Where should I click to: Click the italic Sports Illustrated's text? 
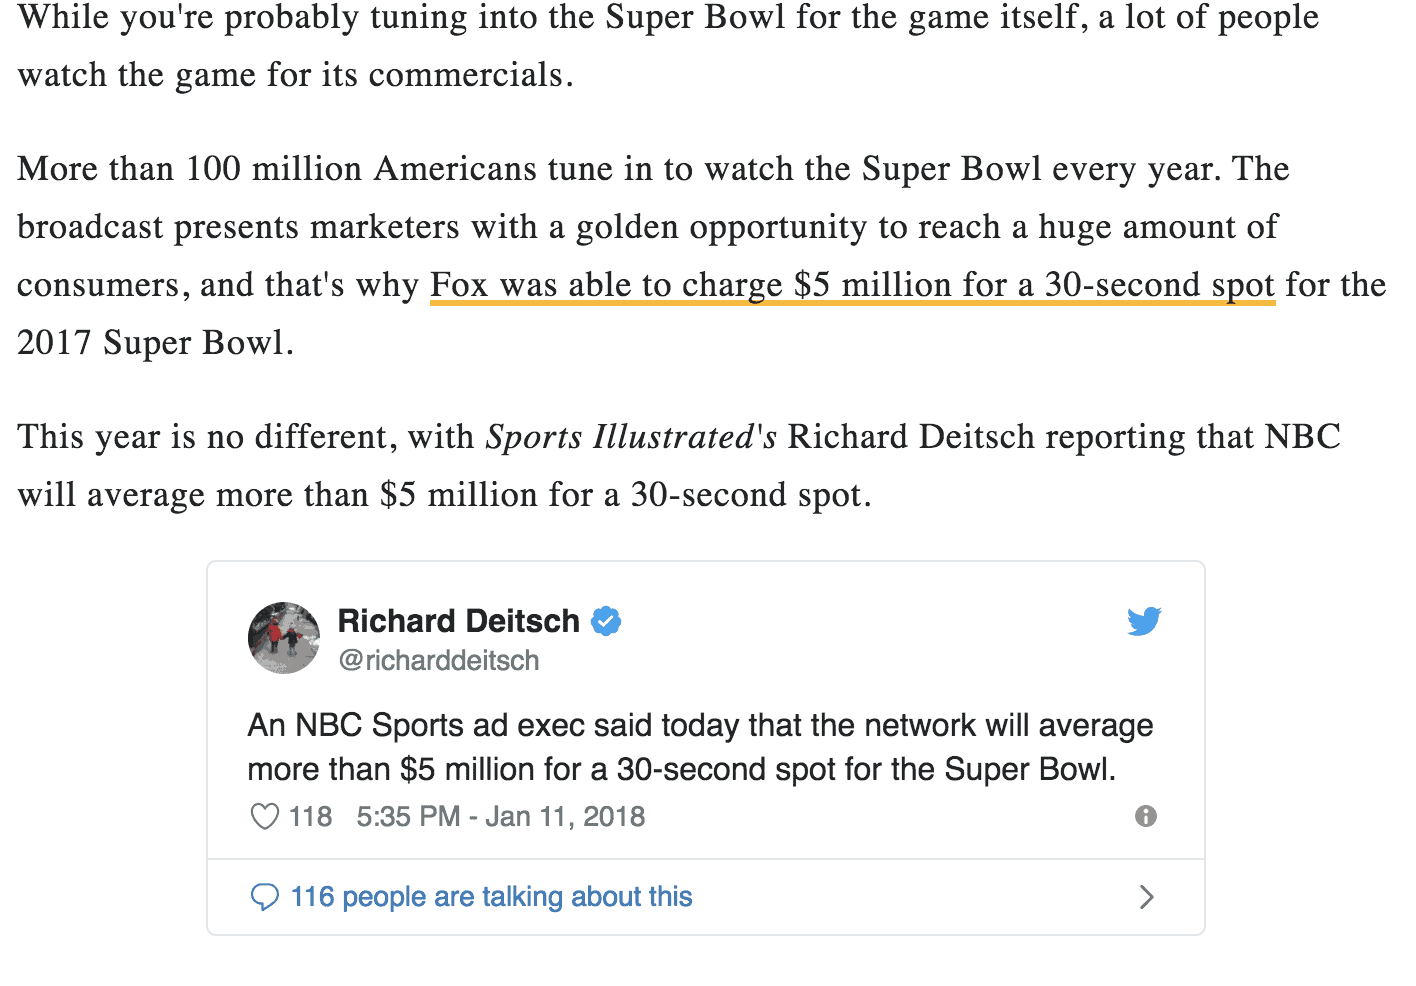point(631,437)
